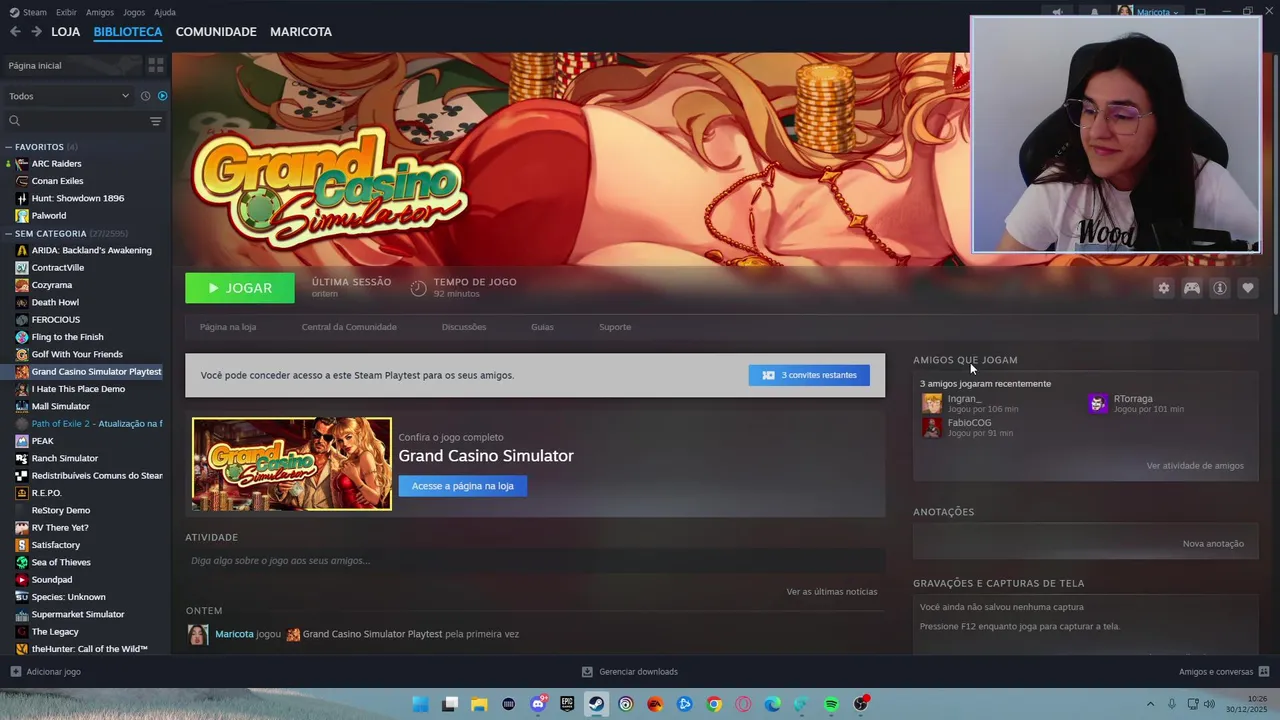Open Windows Start menu

pyautogui.click(x=421, y=704)
